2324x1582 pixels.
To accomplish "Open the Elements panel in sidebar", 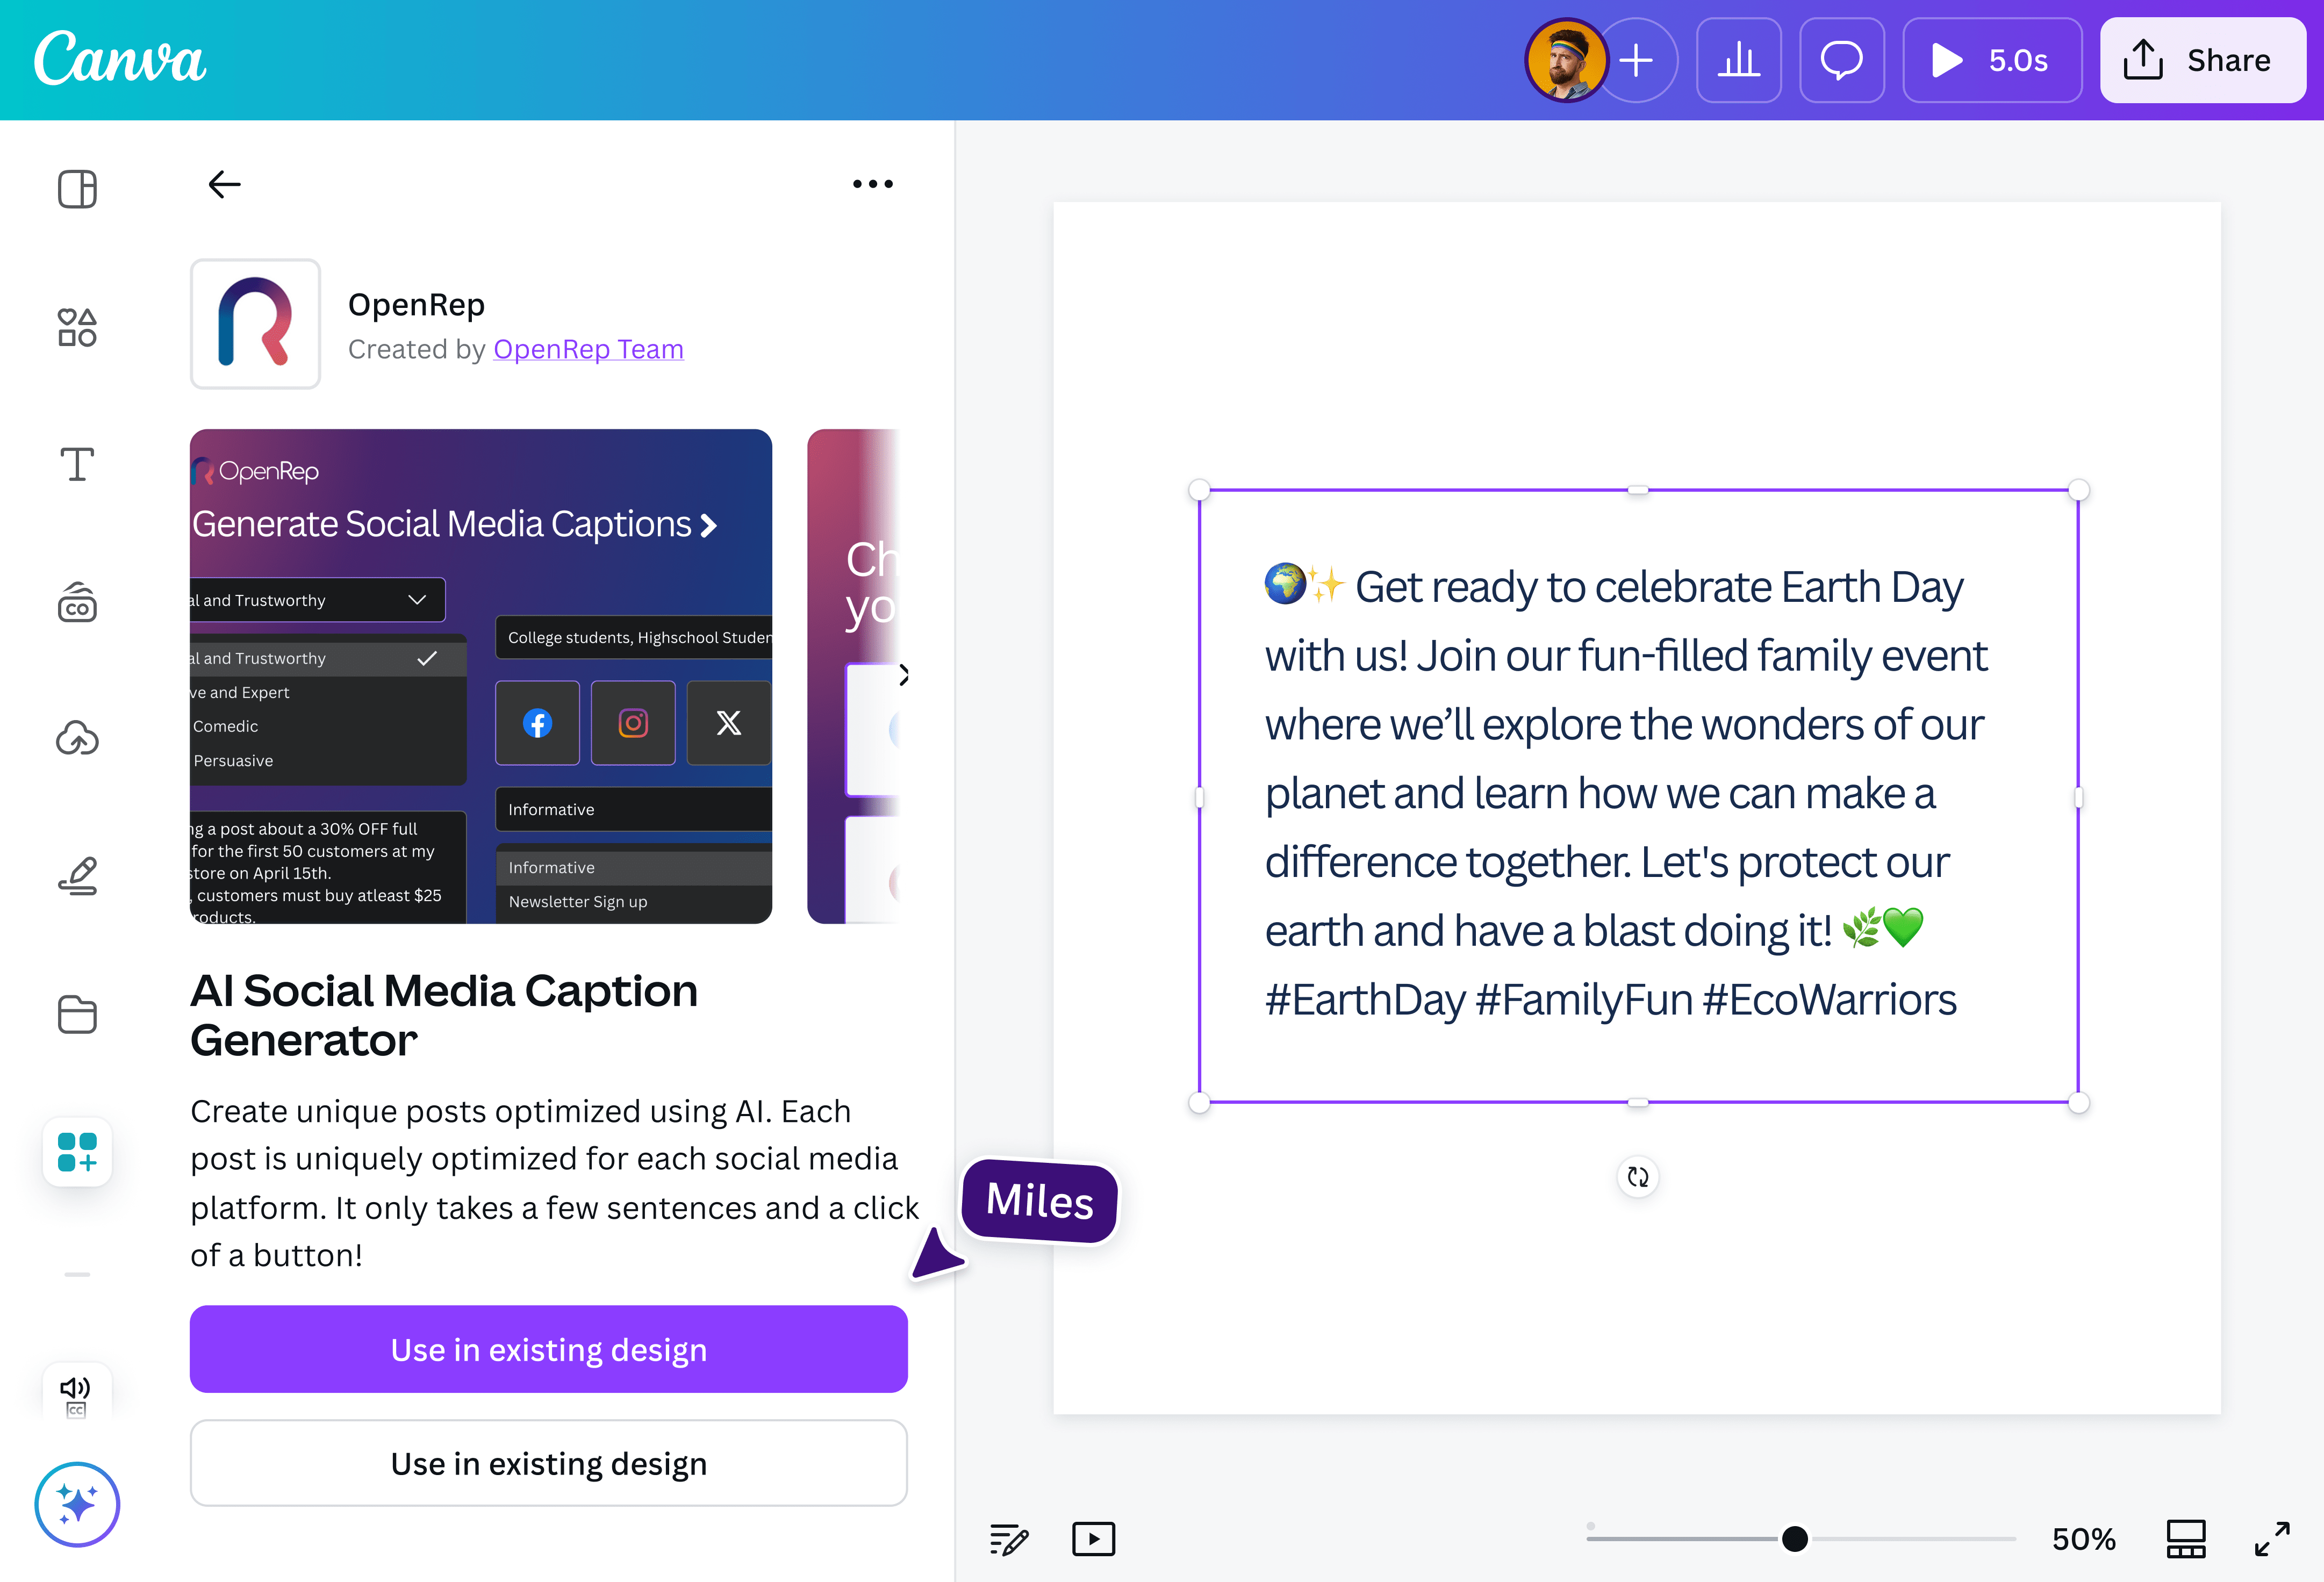I will point(77,327).
